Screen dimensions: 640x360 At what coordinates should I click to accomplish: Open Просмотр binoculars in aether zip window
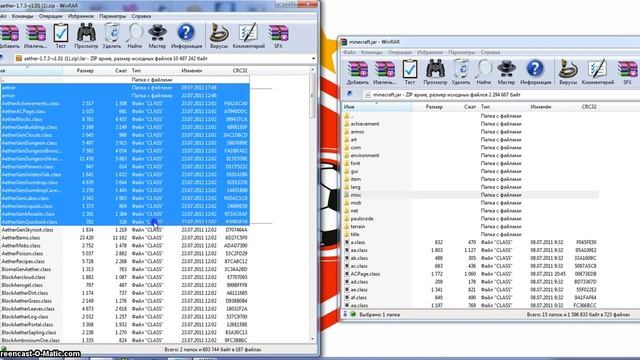point(86,36)
